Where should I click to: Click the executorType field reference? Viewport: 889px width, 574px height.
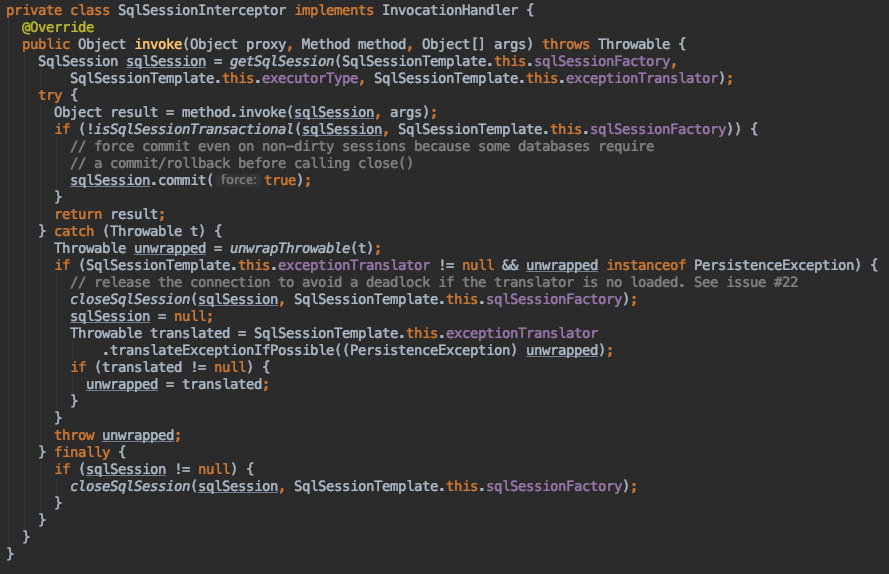point(310,78)
